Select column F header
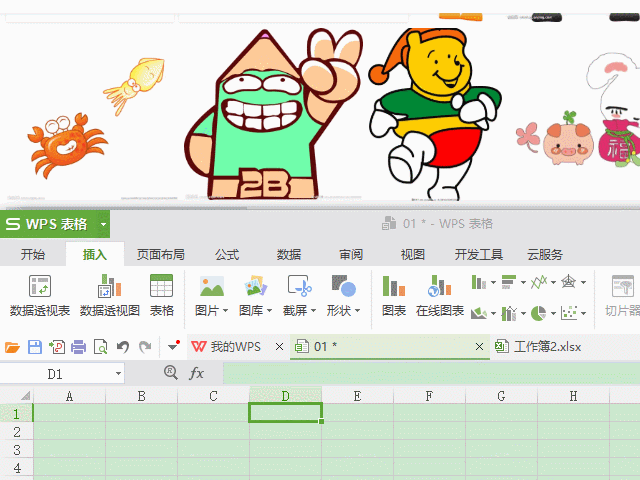The image size is (640, 480). pos(429,396)
